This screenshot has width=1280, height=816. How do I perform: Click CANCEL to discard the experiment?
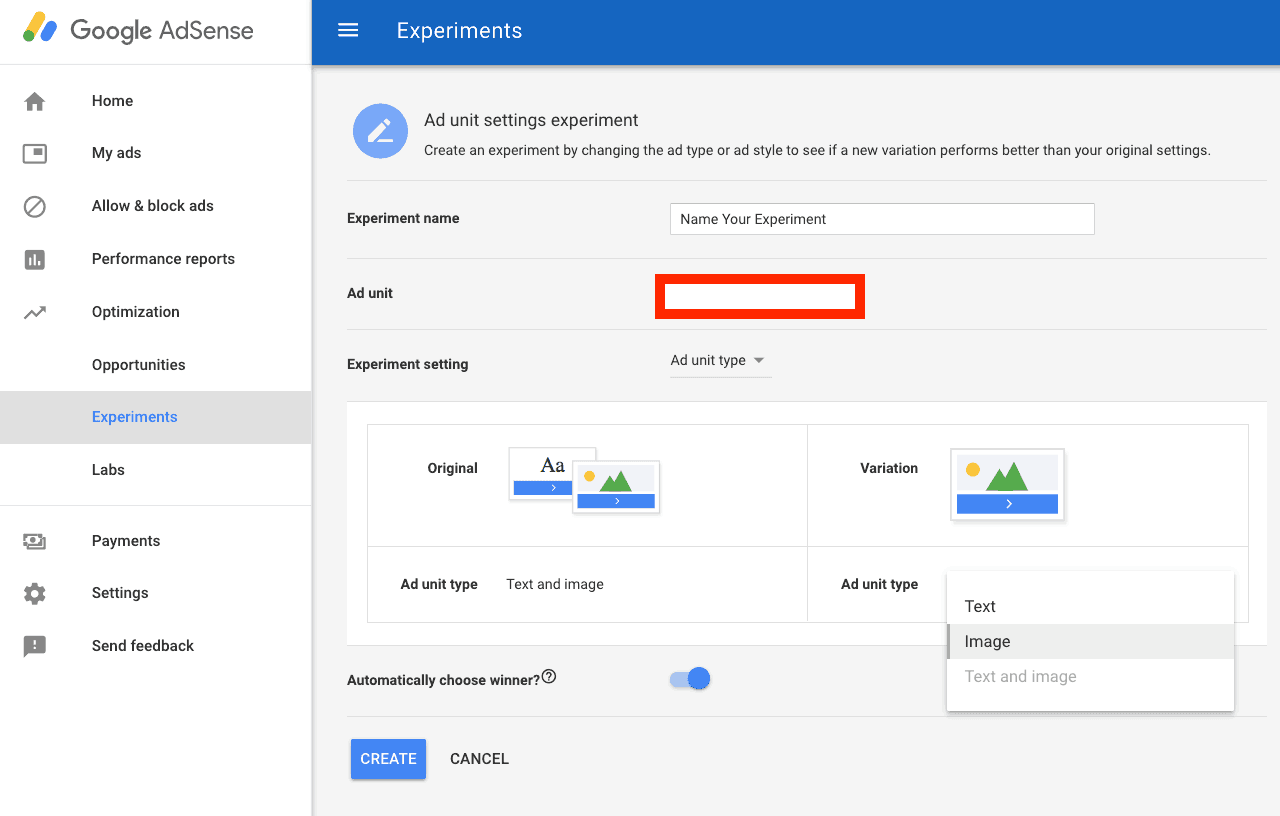(x=479, y=759)
